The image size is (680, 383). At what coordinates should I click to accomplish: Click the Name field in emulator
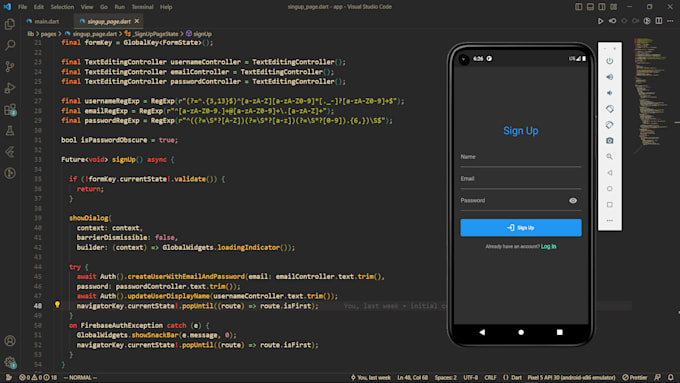[x=520, y=158]
